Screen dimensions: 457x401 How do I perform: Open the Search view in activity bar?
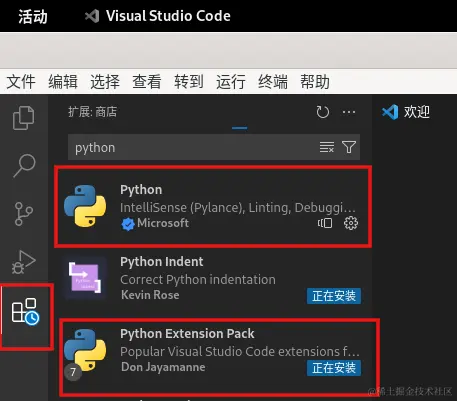coord(24,165)
